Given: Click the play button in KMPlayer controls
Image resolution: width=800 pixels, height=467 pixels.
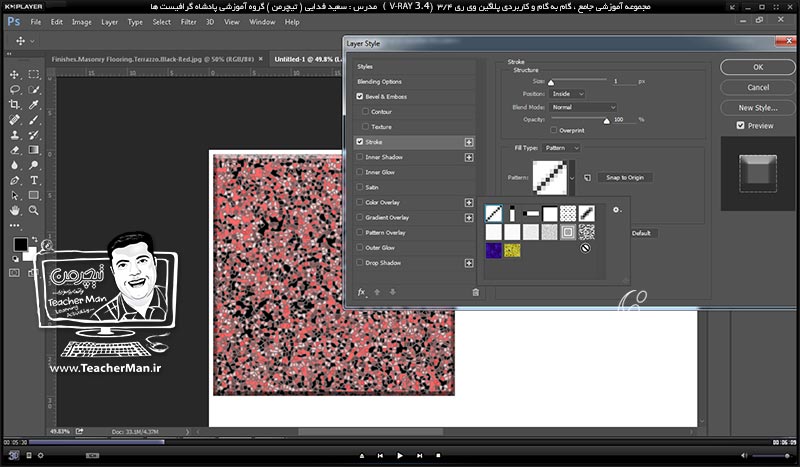Looking at the screenshot, I should pyautogui.click(x=399, y=455).
